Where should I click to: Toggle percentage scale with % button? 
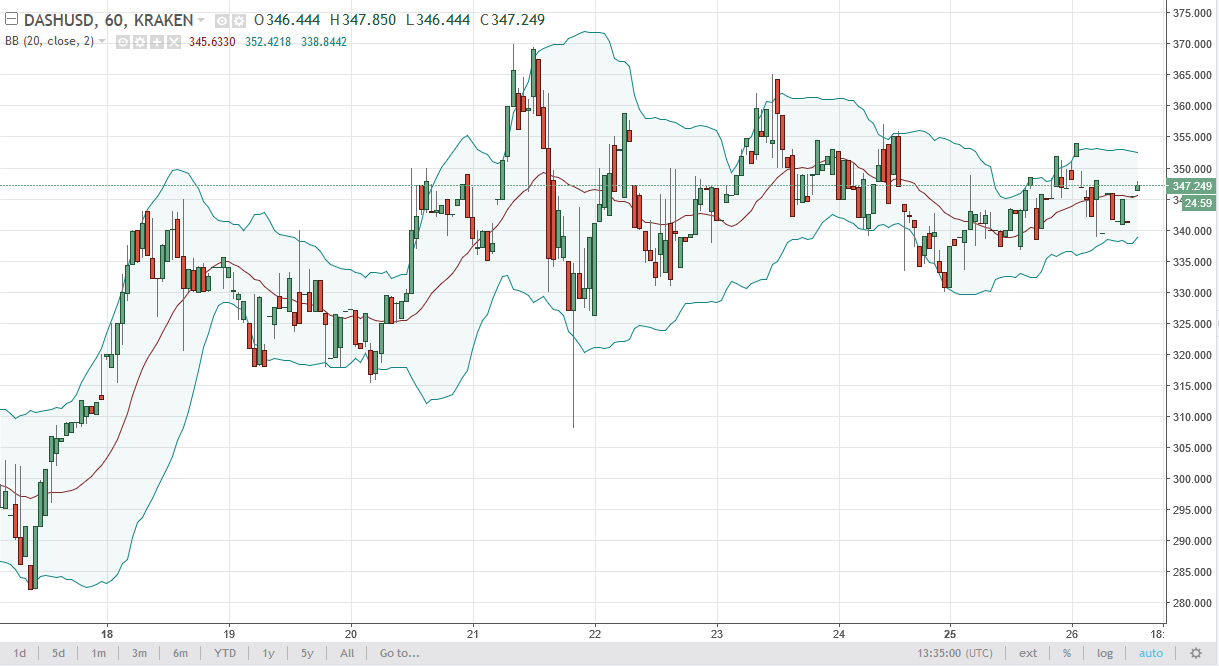pos(1067,653)
